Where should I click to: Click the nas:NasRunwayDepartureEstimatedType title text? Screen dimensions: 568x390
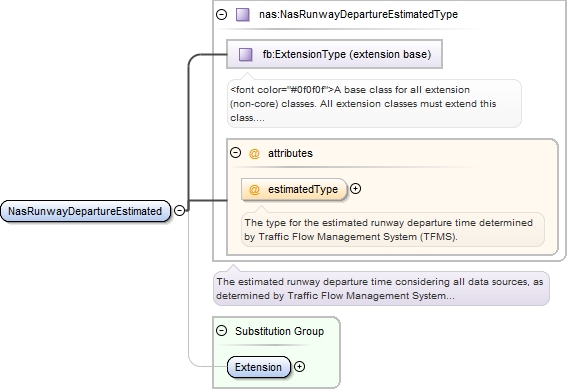(358, 14)
